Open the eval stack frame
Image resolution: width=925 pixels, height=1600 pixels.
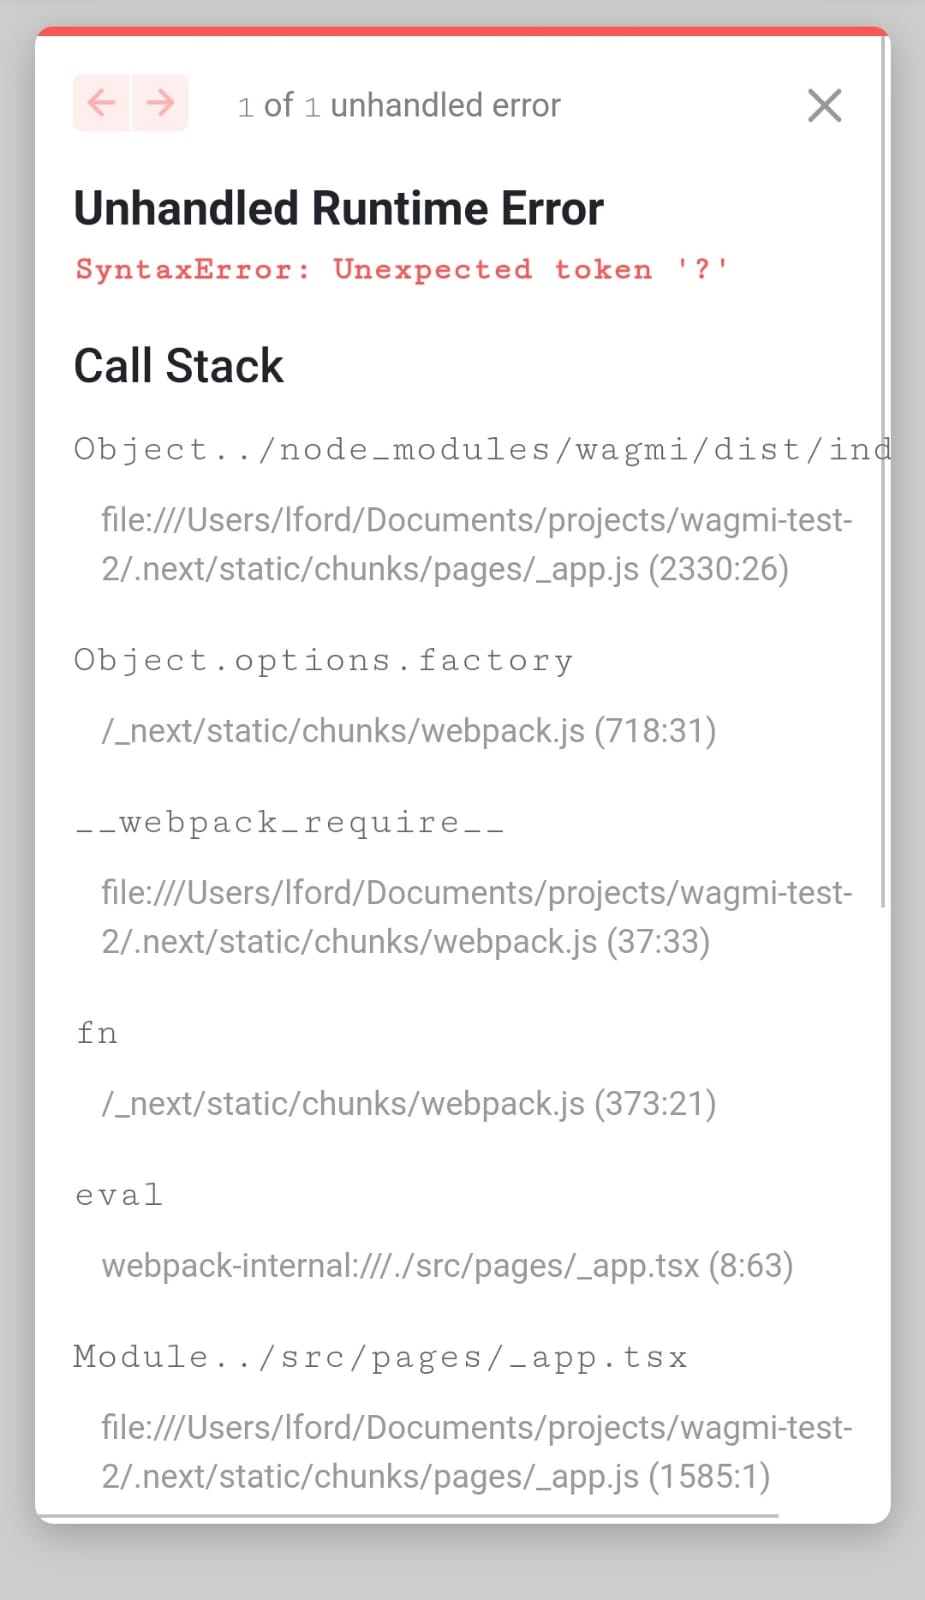119,1194
